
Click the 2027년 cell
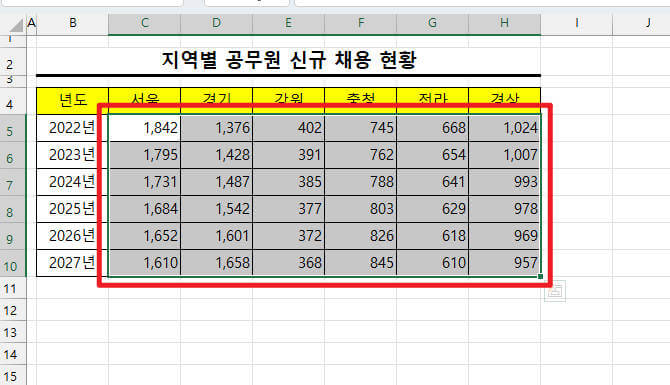(x=73, y=263)
